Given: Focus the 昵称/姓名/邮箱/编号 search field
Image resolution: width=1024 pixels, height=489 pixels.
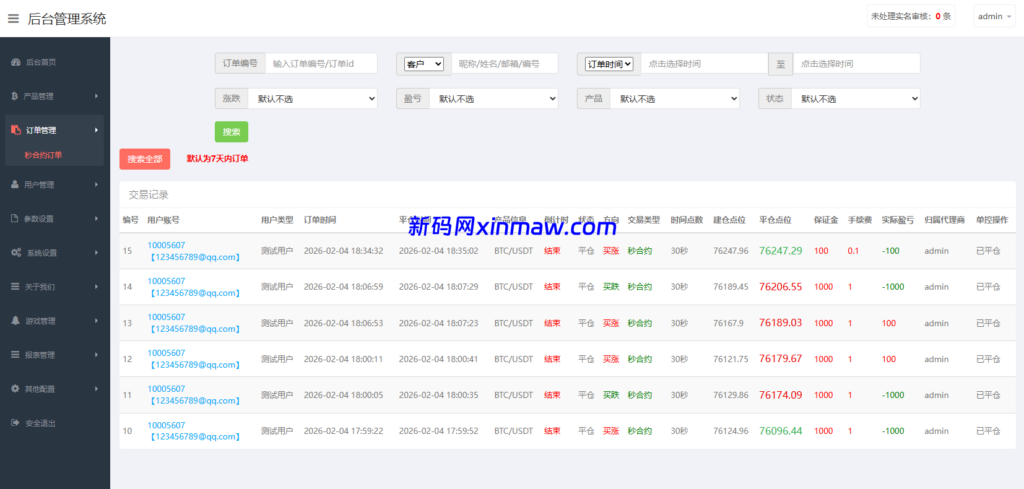Looking at the screenshot, I should 505,63.
